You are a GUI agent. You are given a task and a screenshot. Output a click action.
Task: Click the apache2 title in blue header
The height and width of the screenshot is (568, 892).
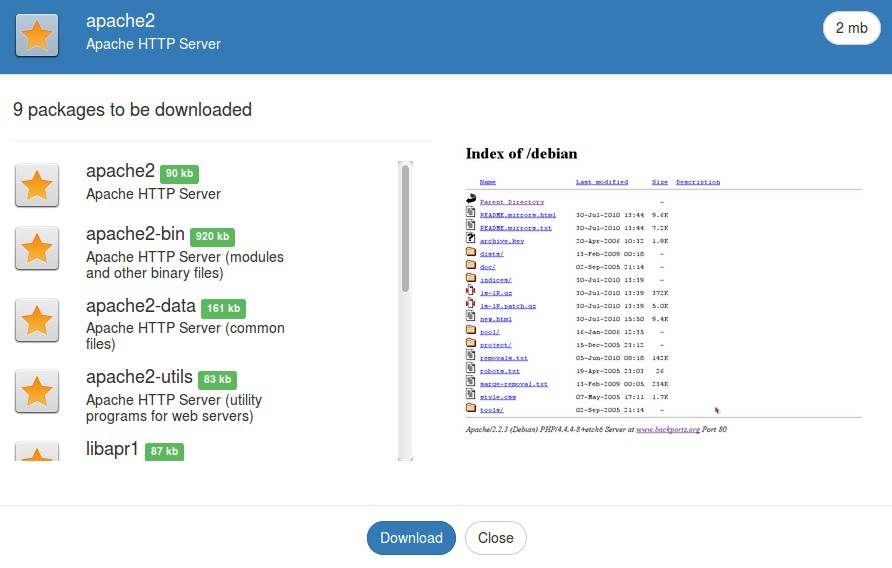[x=121, y=20]
